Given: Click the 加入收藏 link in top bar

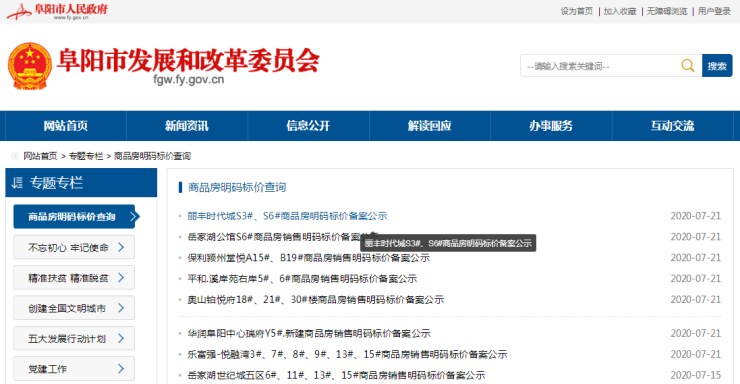Looking at the screenshot, I should (620, 11).
